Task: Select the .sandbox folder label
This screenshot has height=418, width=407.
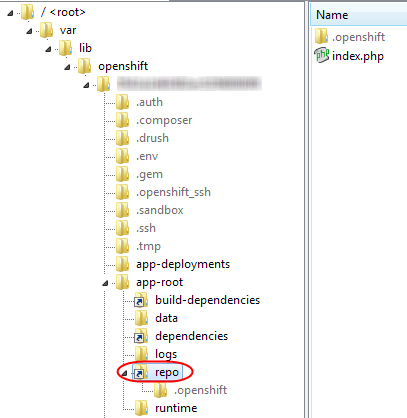Action: (x=160, y=210)
